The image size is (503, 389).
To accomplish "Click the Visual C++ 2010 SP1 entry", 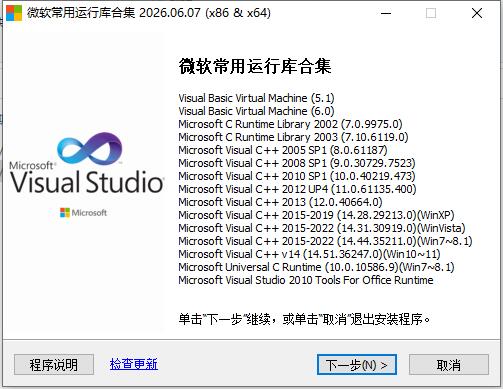I will coord(297,176).
